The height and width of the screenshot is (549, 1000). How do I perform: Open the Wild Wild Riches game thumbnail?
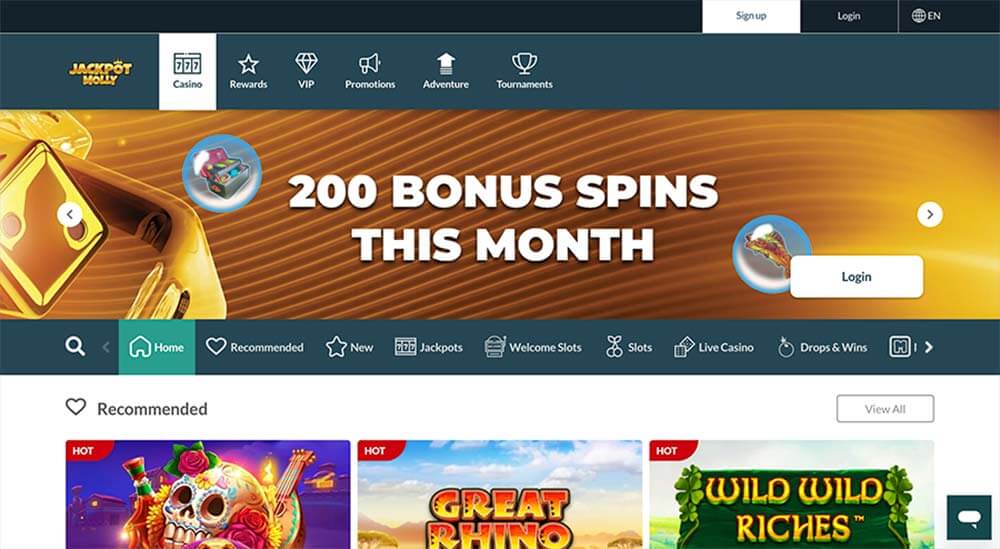coord(791,494)
